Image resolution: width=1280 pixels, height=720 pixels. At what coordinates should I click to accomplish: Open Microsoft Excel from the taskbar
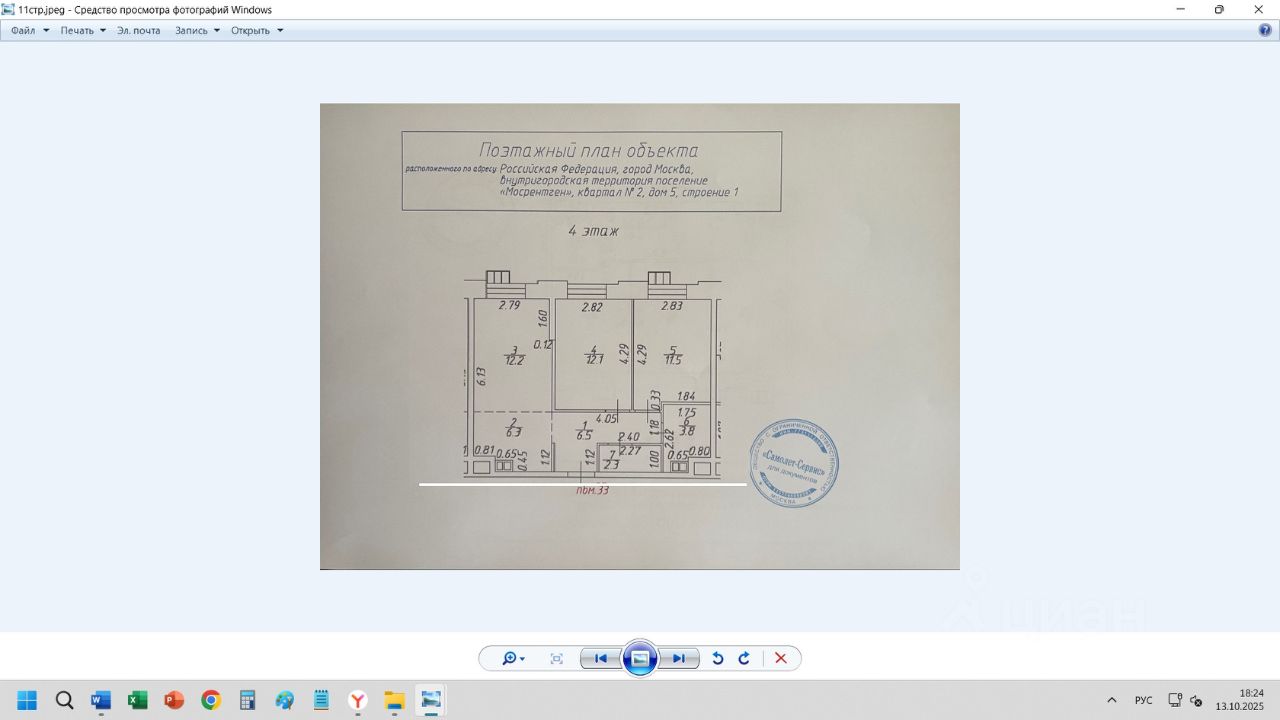click(137, 700)
